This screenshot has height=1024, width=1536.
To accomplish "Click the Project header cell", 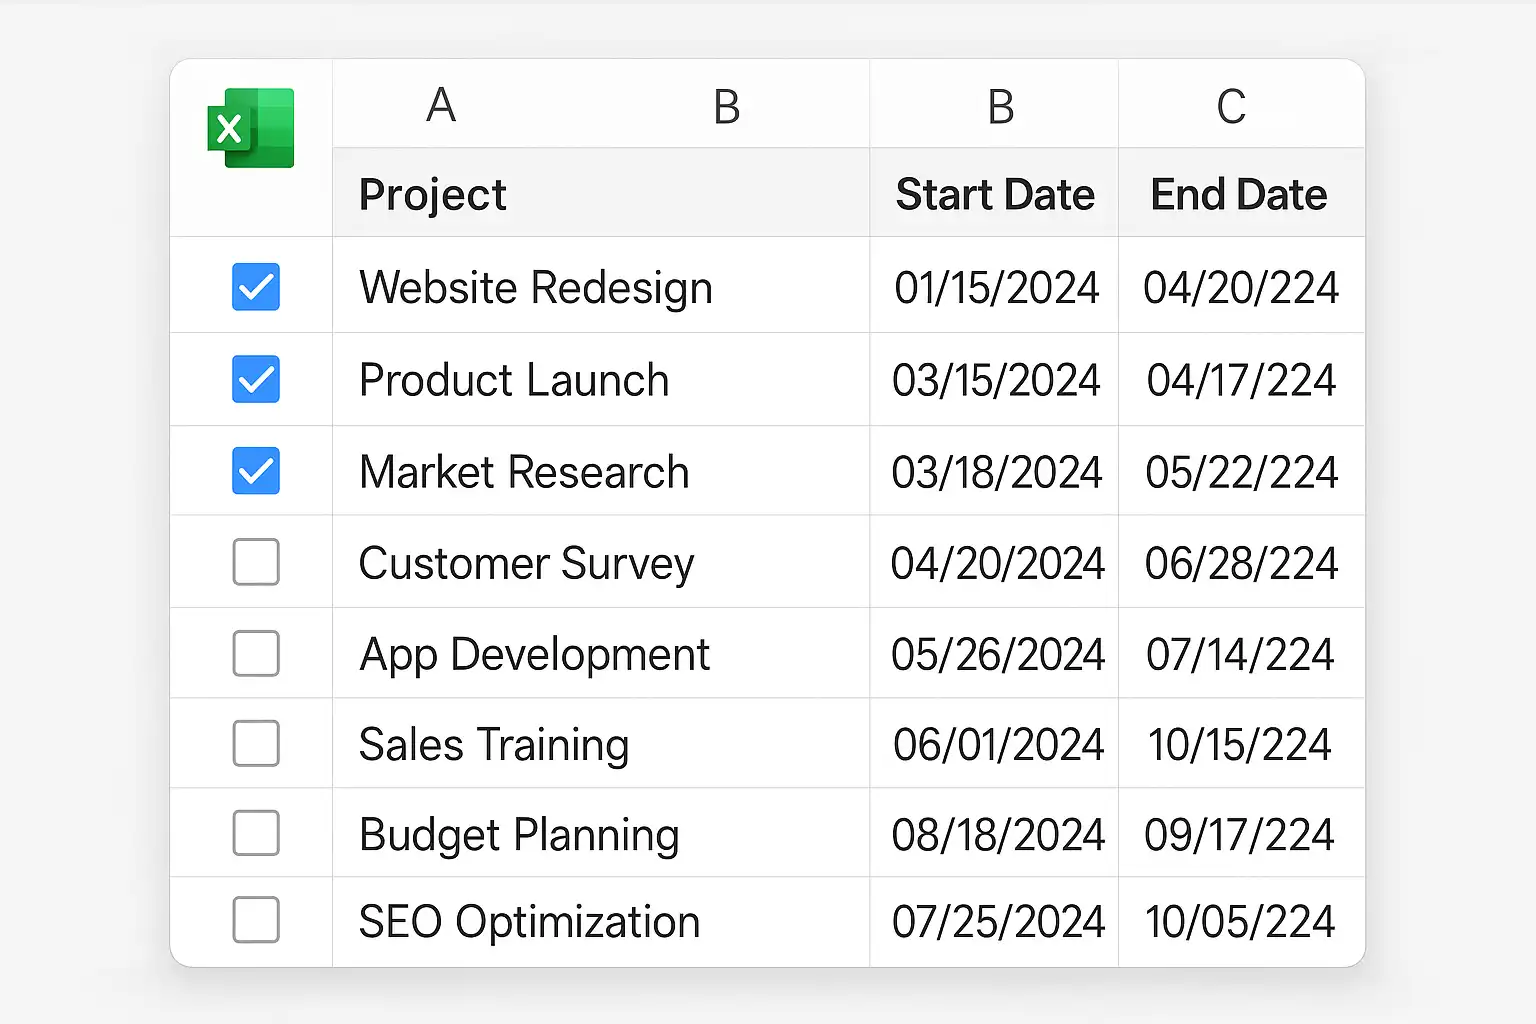I will click(601, 193).
